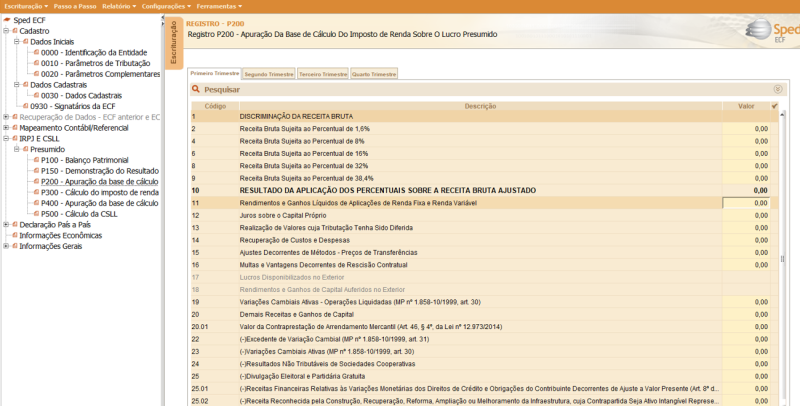Click the icon beside 0010 - Parâmetros de Tributação

36,63
